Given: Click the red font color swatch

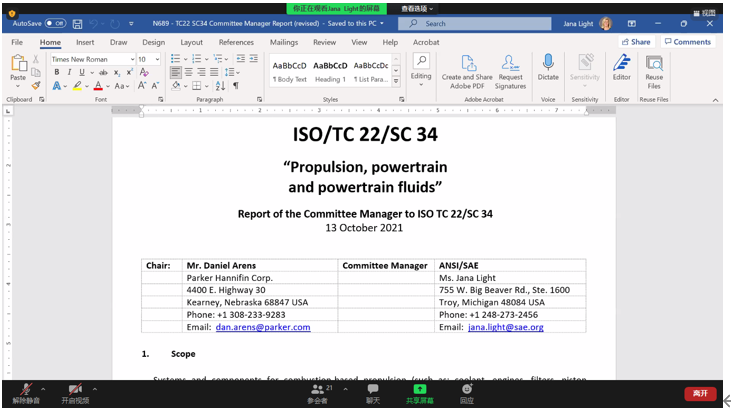Looking at the screenshot, I should pyautogui.click(x=99, y=87).
